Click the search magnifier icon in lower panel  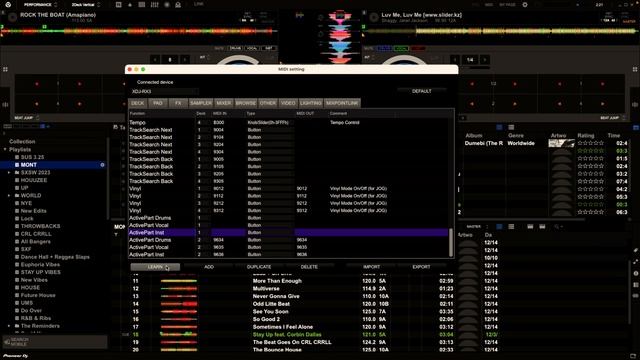click(557, 227)
